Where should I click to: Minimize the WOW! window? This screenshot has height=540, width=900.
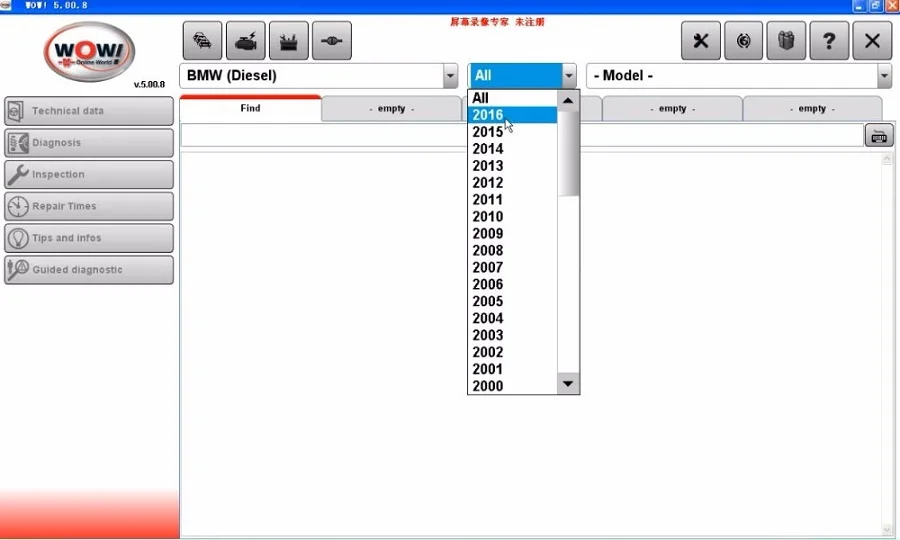[859, 6]
